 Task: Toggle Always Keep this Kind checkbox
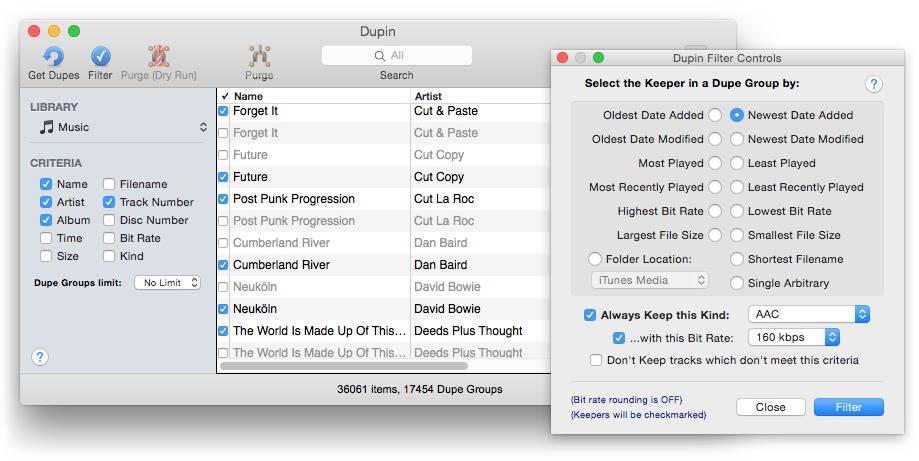pos(590,315)
